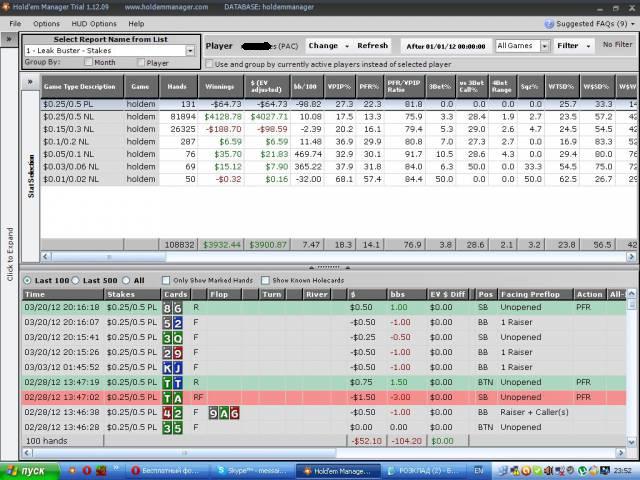The height and width of the screenshot is (480, 640).
Task: Click winnings value $4128.78
Action: (223, 117)
